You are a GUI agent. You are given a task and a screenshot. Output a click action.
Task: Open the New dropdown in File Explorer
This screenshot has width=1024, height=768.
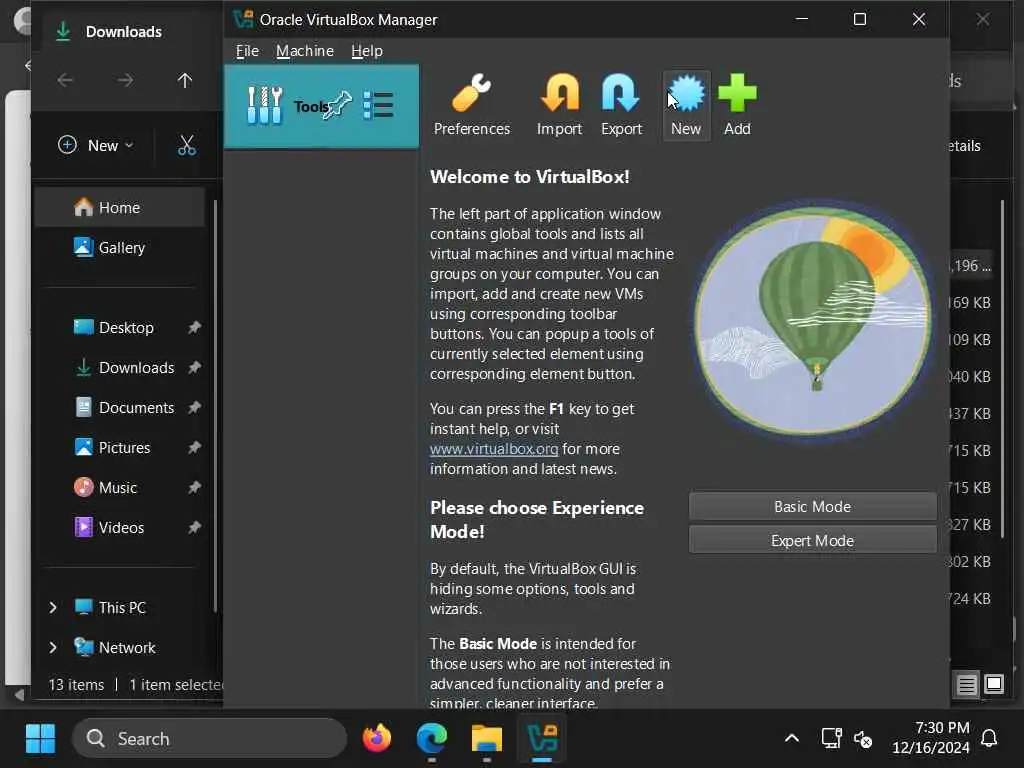click(96, 145)
